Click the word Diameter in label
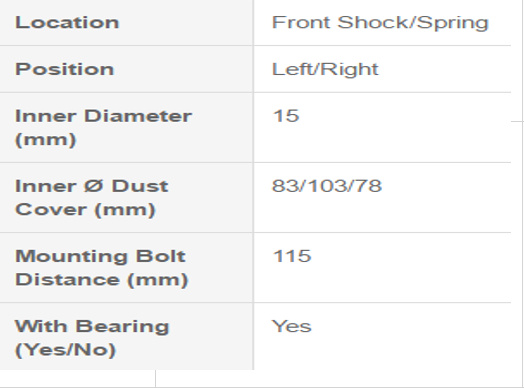Screen dimensions: 524x388 (138, 116)
